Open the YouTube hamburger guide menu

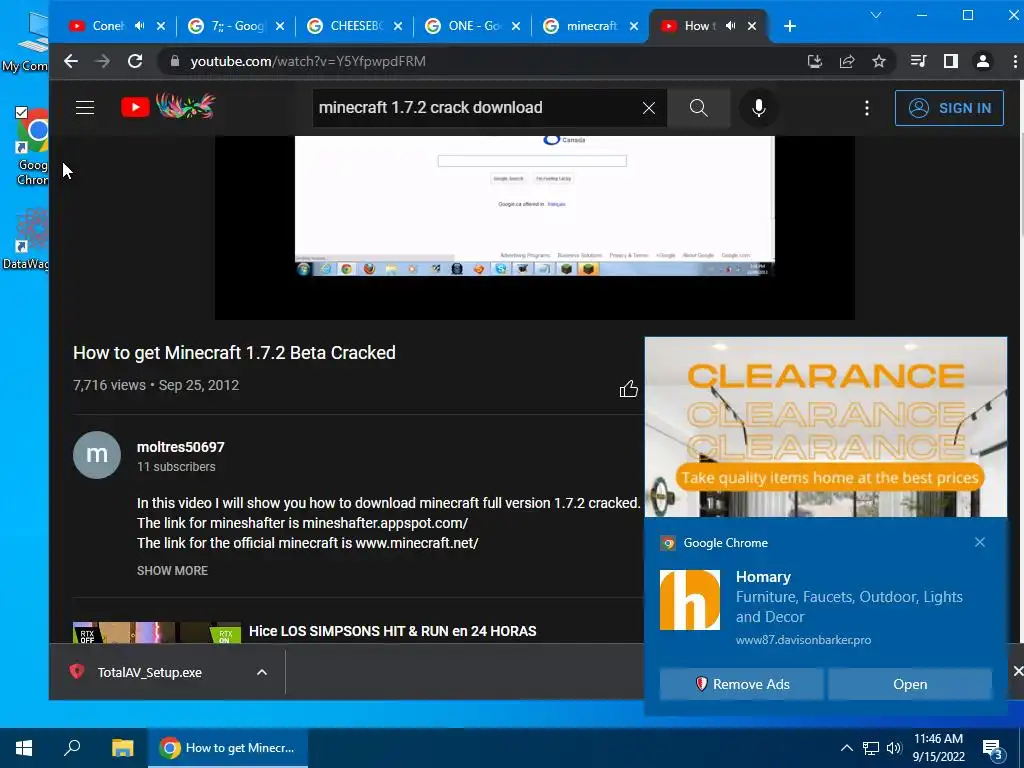coord(85,108)
